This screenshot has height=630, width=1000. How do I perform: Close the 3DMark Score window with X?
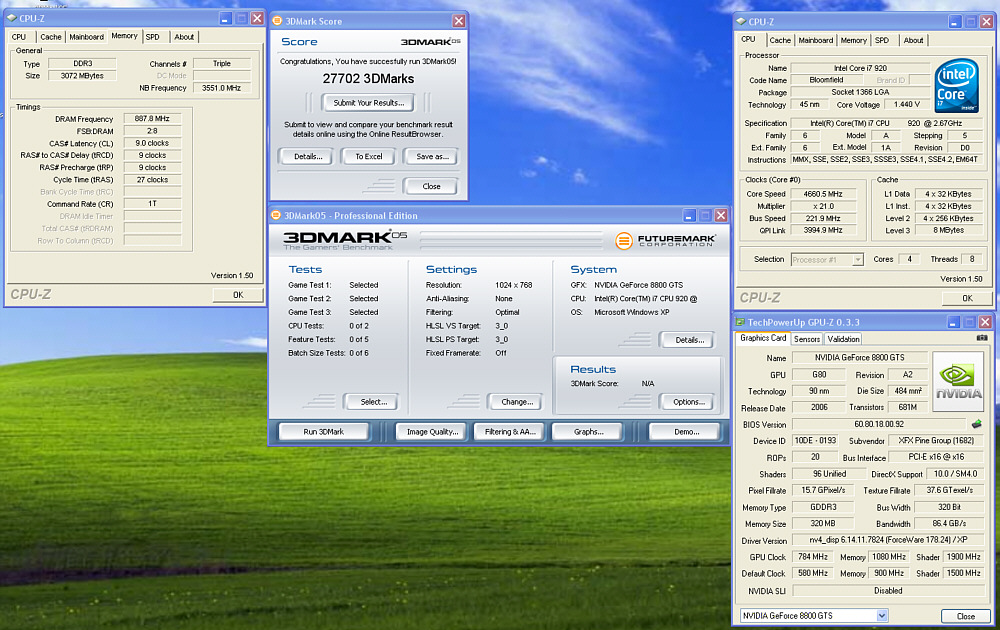click(459, 21)
